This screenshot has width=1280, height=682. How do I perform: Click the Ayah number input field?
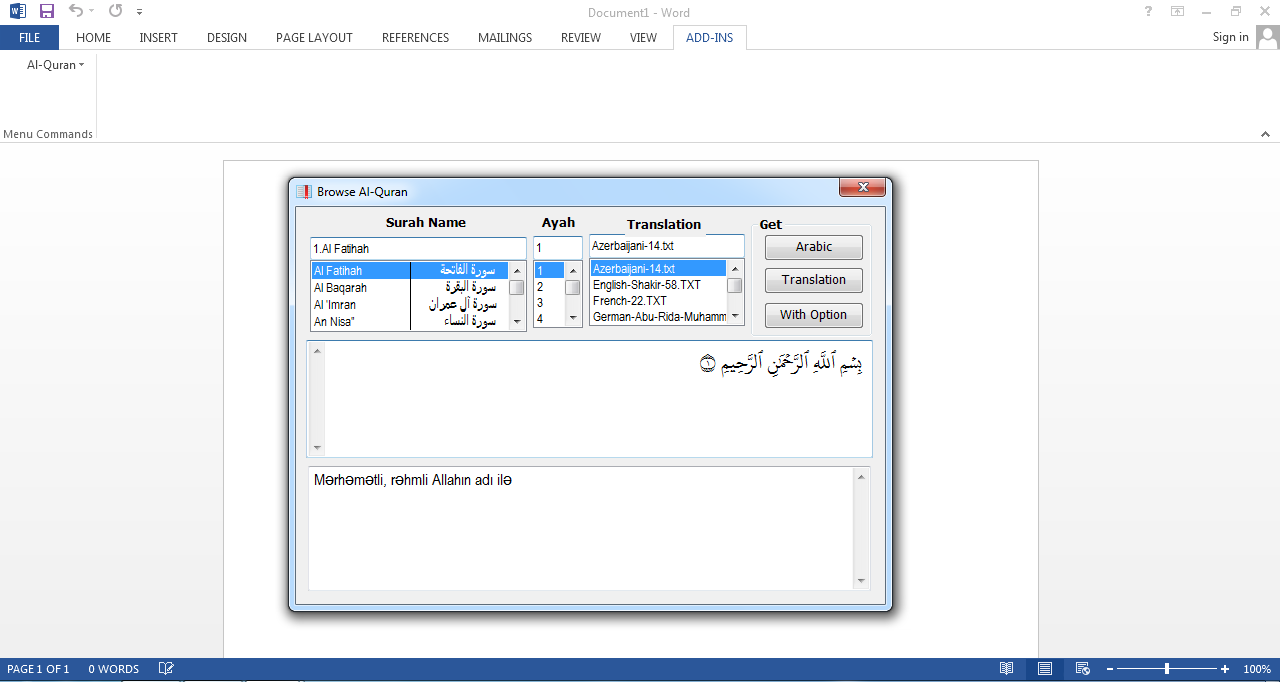coord(558,248)
